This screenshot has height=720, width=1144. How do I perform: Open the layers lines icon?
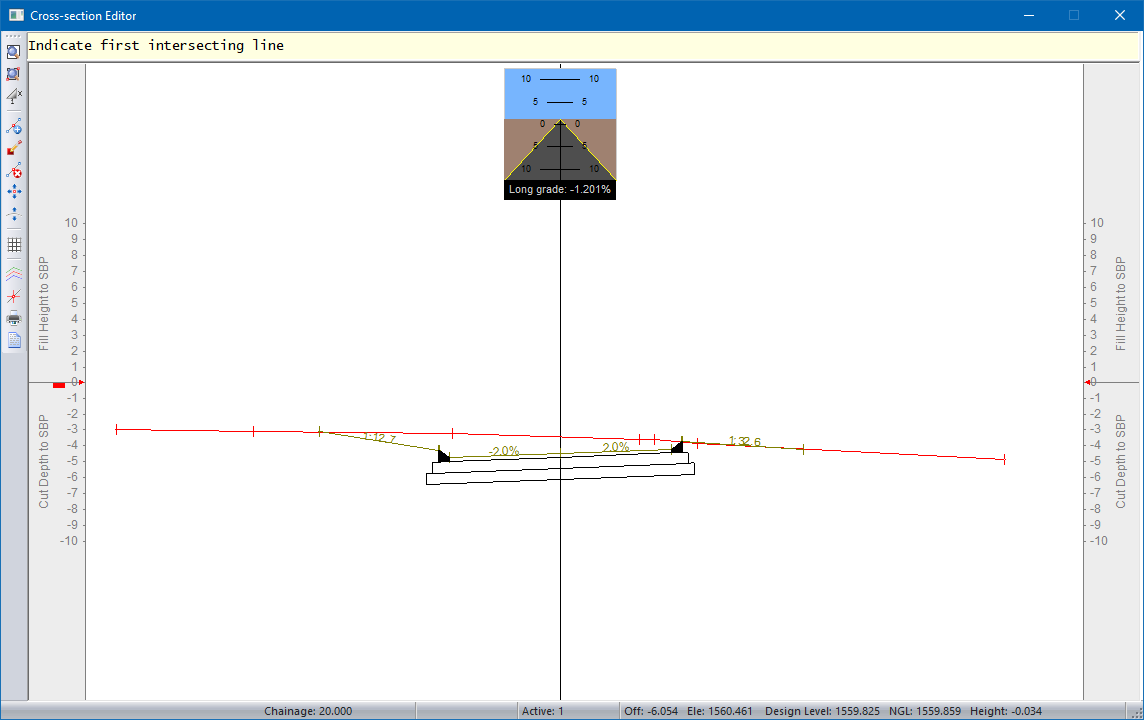click(14, 272)
